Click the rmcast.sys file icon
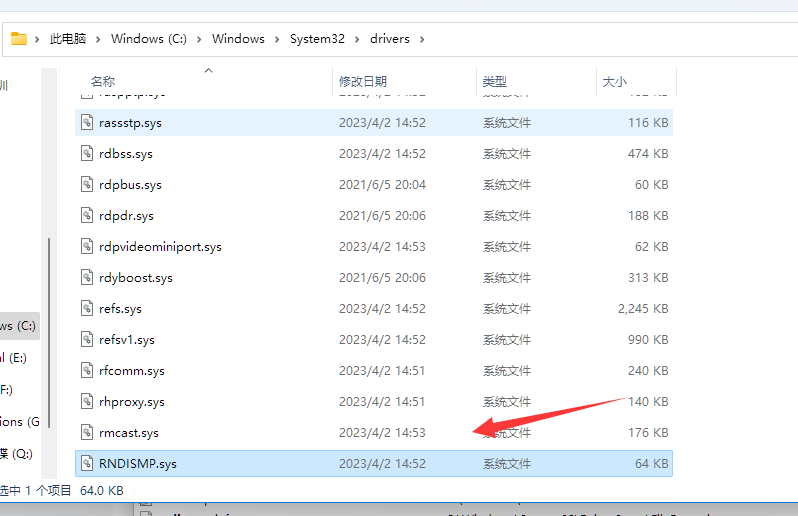 (87, 433)
